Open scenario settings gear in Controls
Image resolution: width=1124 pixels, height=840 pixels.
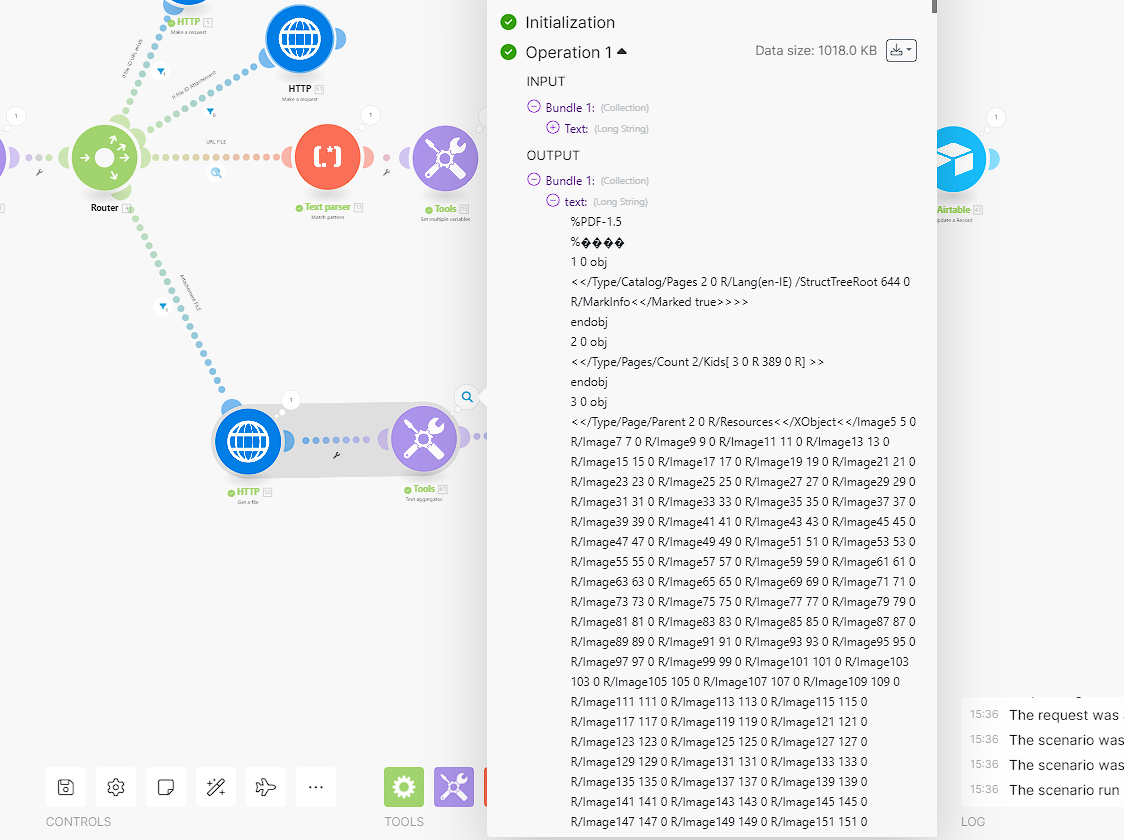coord(115,787)
